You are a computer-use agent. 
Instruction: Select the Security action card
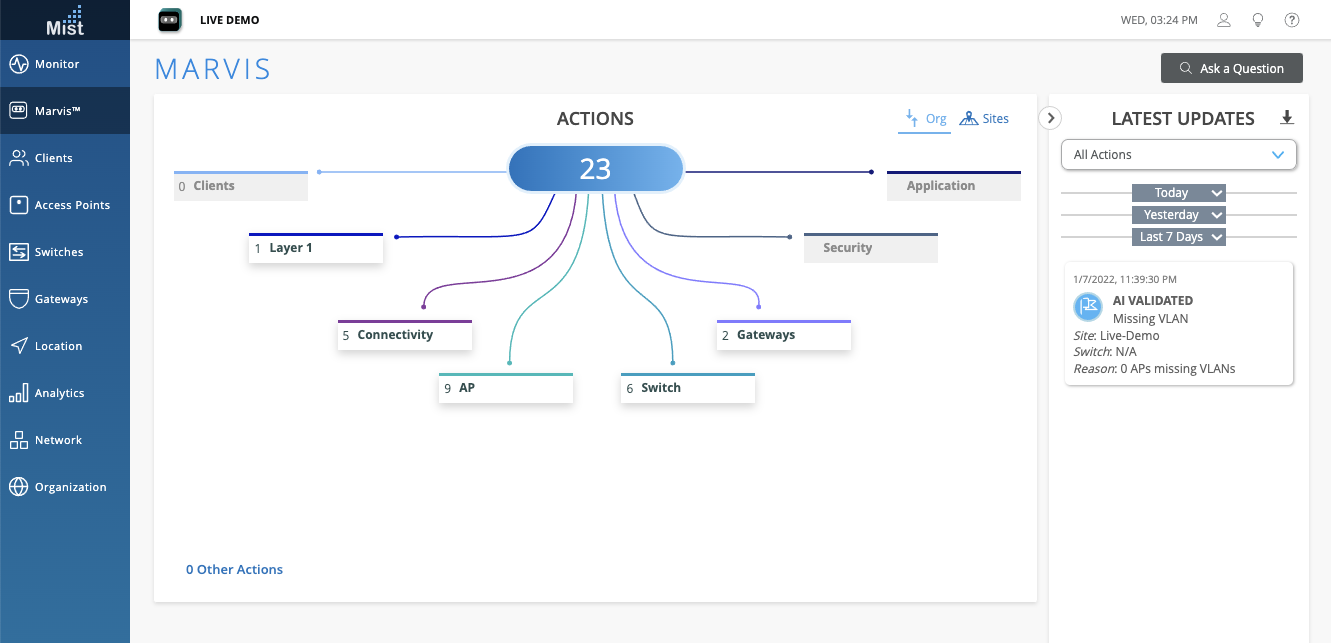point(871,248)
